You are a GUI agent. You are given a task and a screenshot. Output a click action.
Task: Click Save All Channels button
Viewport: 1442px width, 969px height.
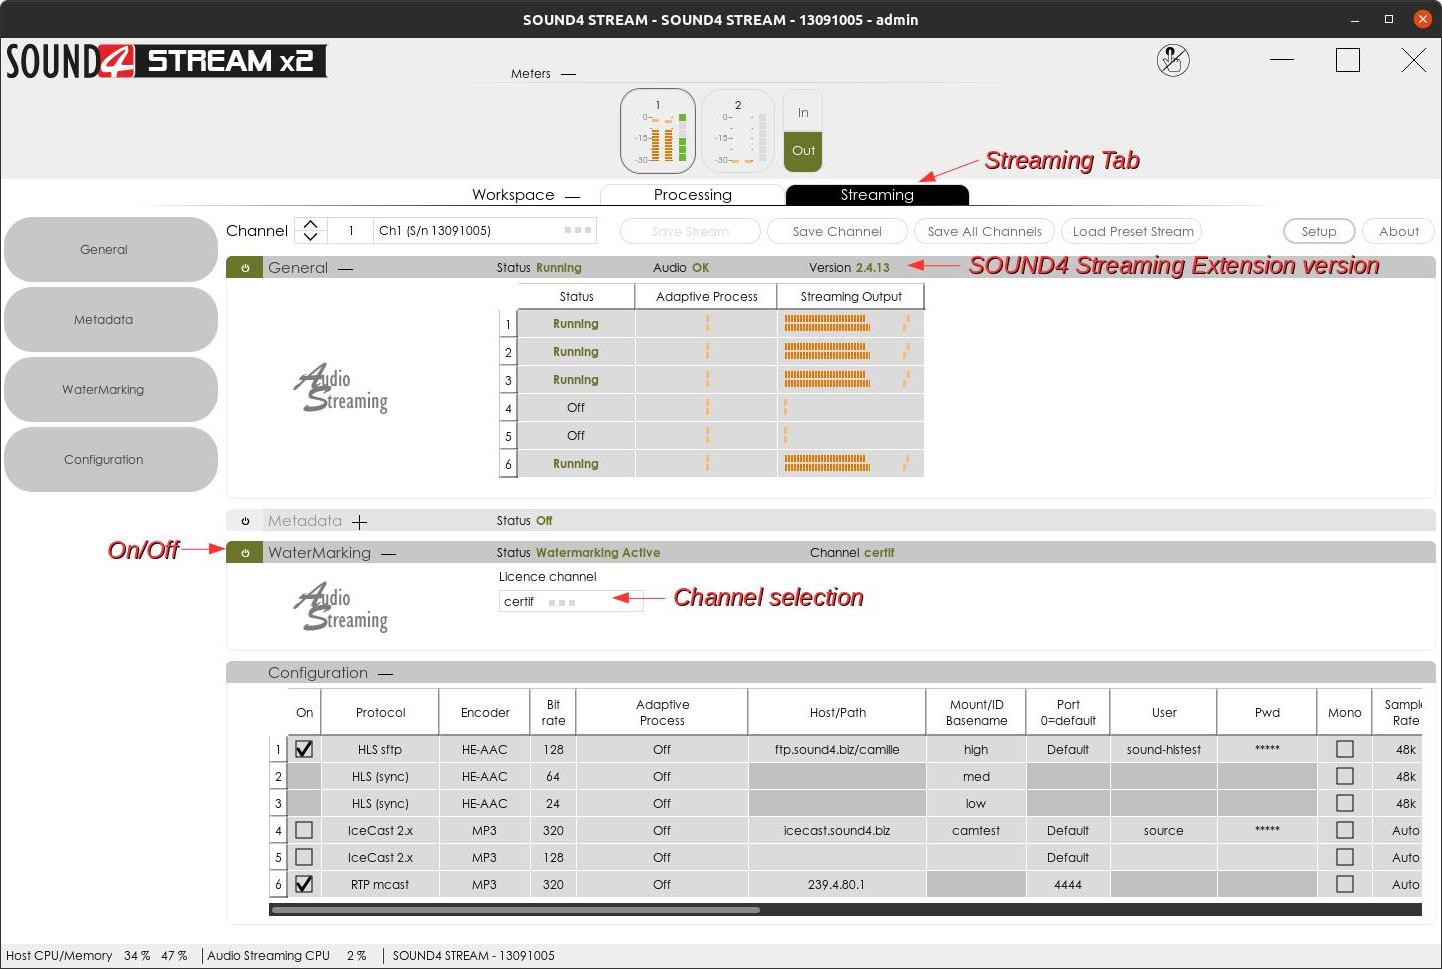click(984, 231)
